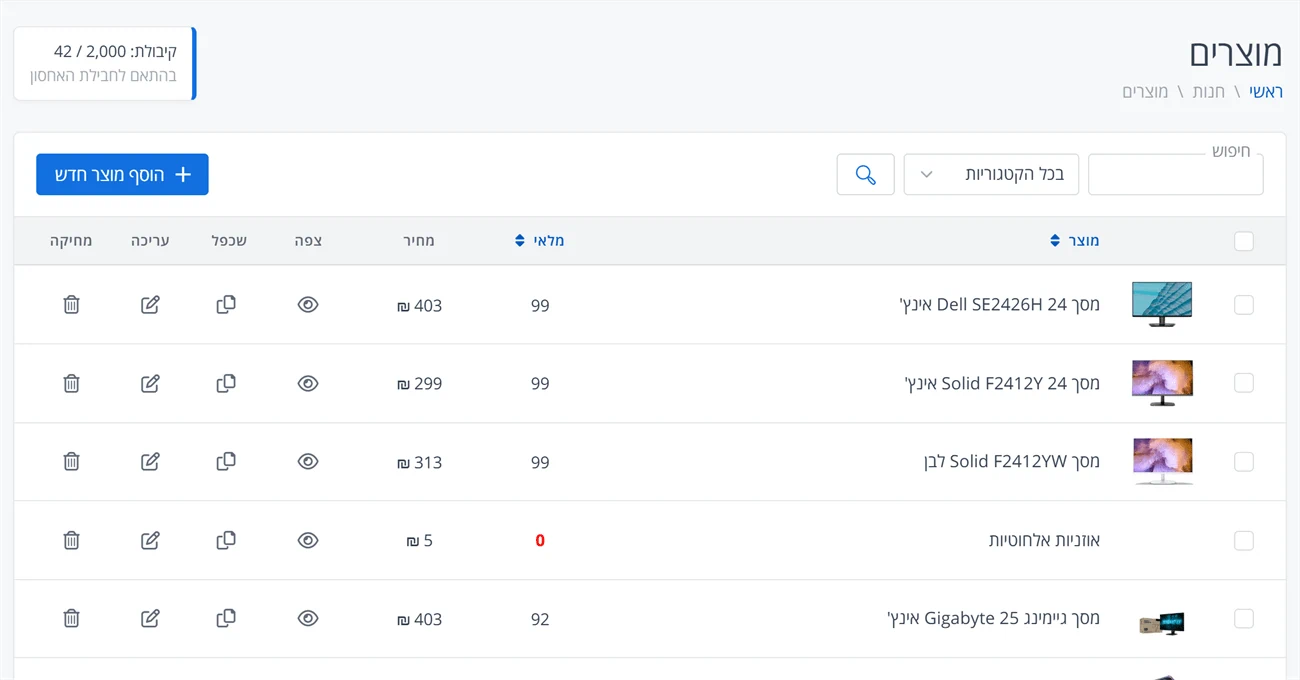Image resolution: width=1300 pixels, height=680 pixels.
Task: Check the Gigabyte 25 row checkbox
Action: pos(1244,619)
